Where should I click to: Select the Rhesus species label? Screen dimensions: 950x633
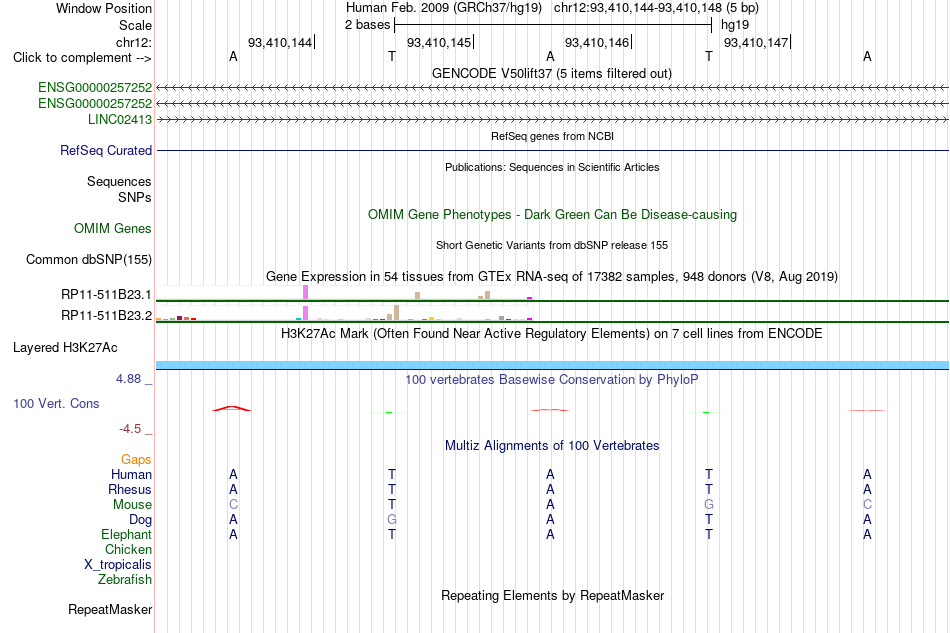tap(130, 489)
